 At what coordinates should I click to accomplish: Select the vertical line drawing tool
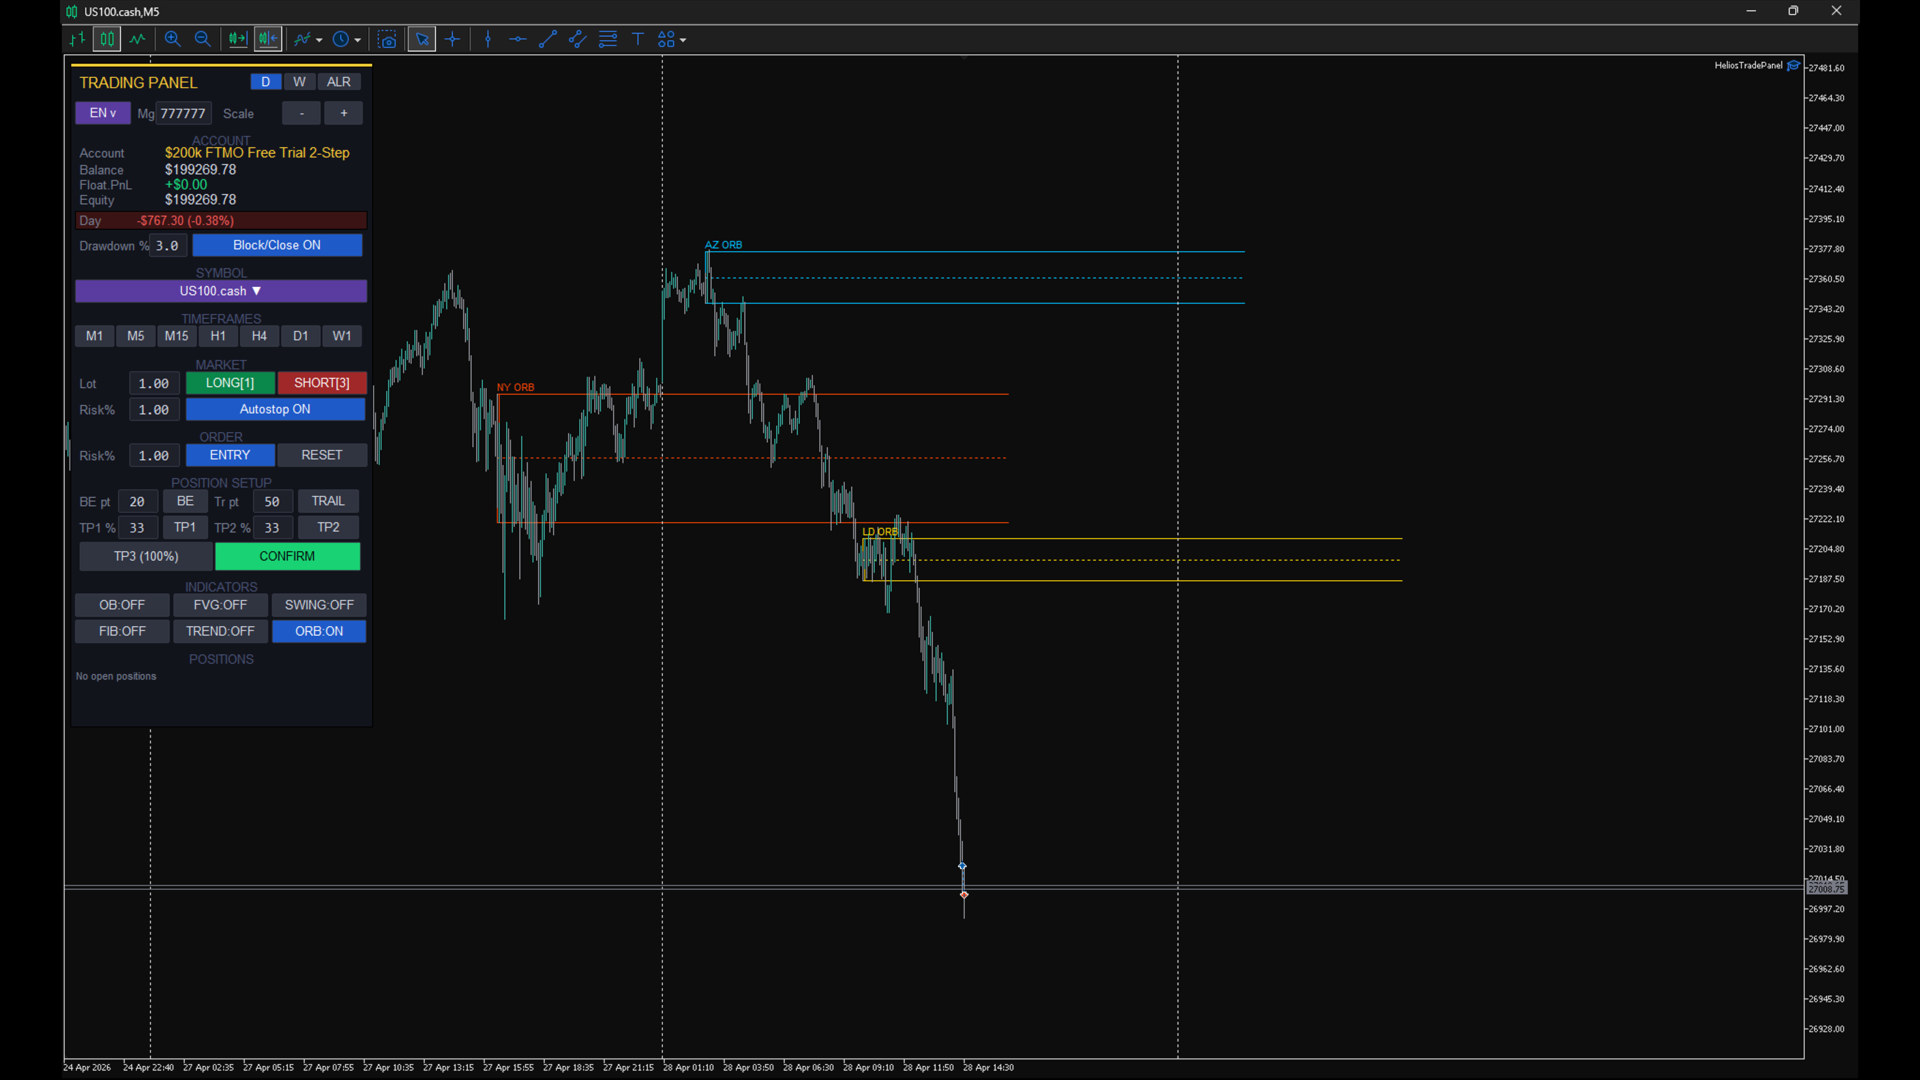[488, 39]
